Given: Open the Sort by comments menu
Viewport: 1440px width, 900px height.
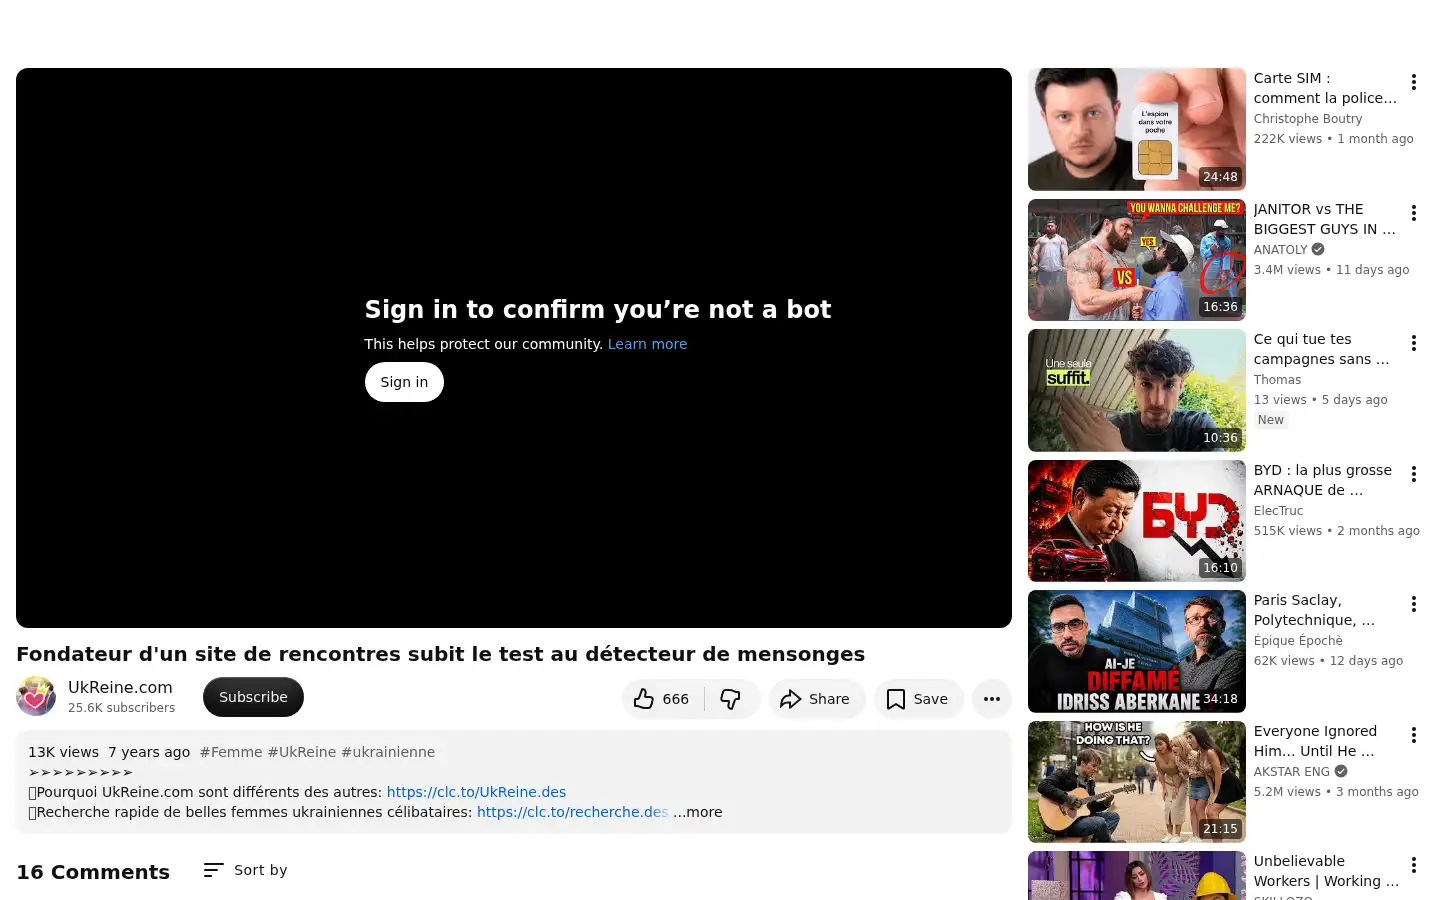Looking at the screenshot, I should tap(245, 870).
